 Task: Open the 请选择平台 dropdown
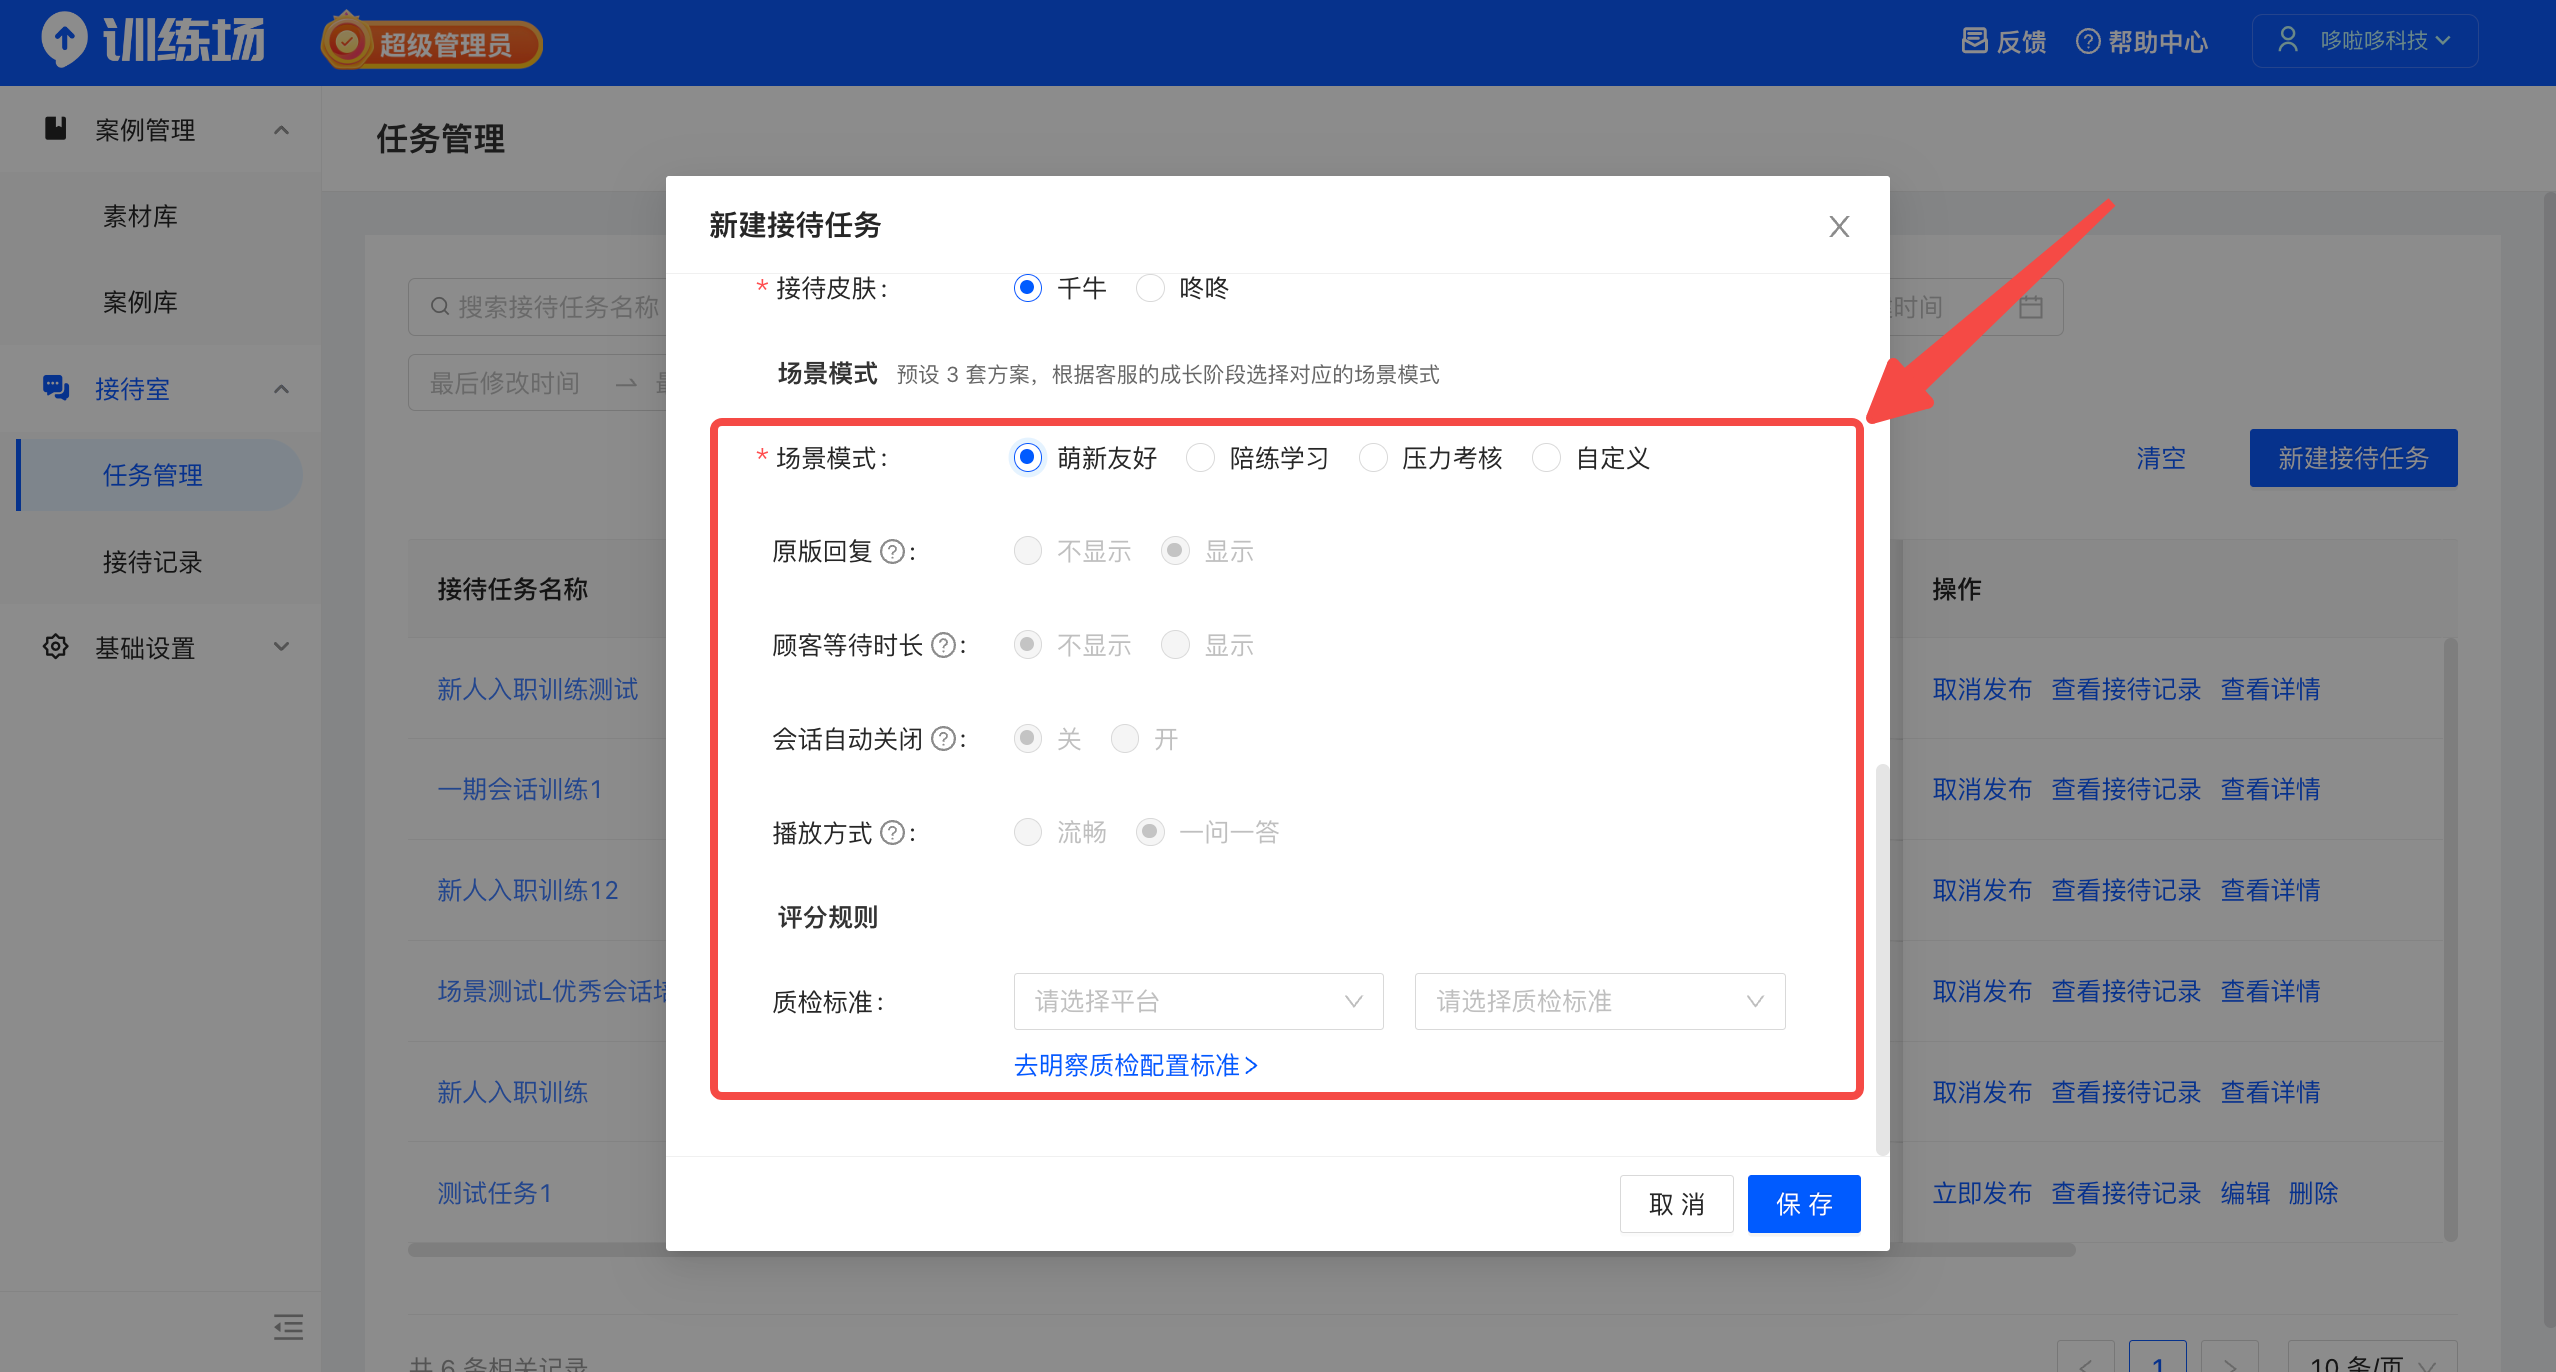click(1198, 1001)
